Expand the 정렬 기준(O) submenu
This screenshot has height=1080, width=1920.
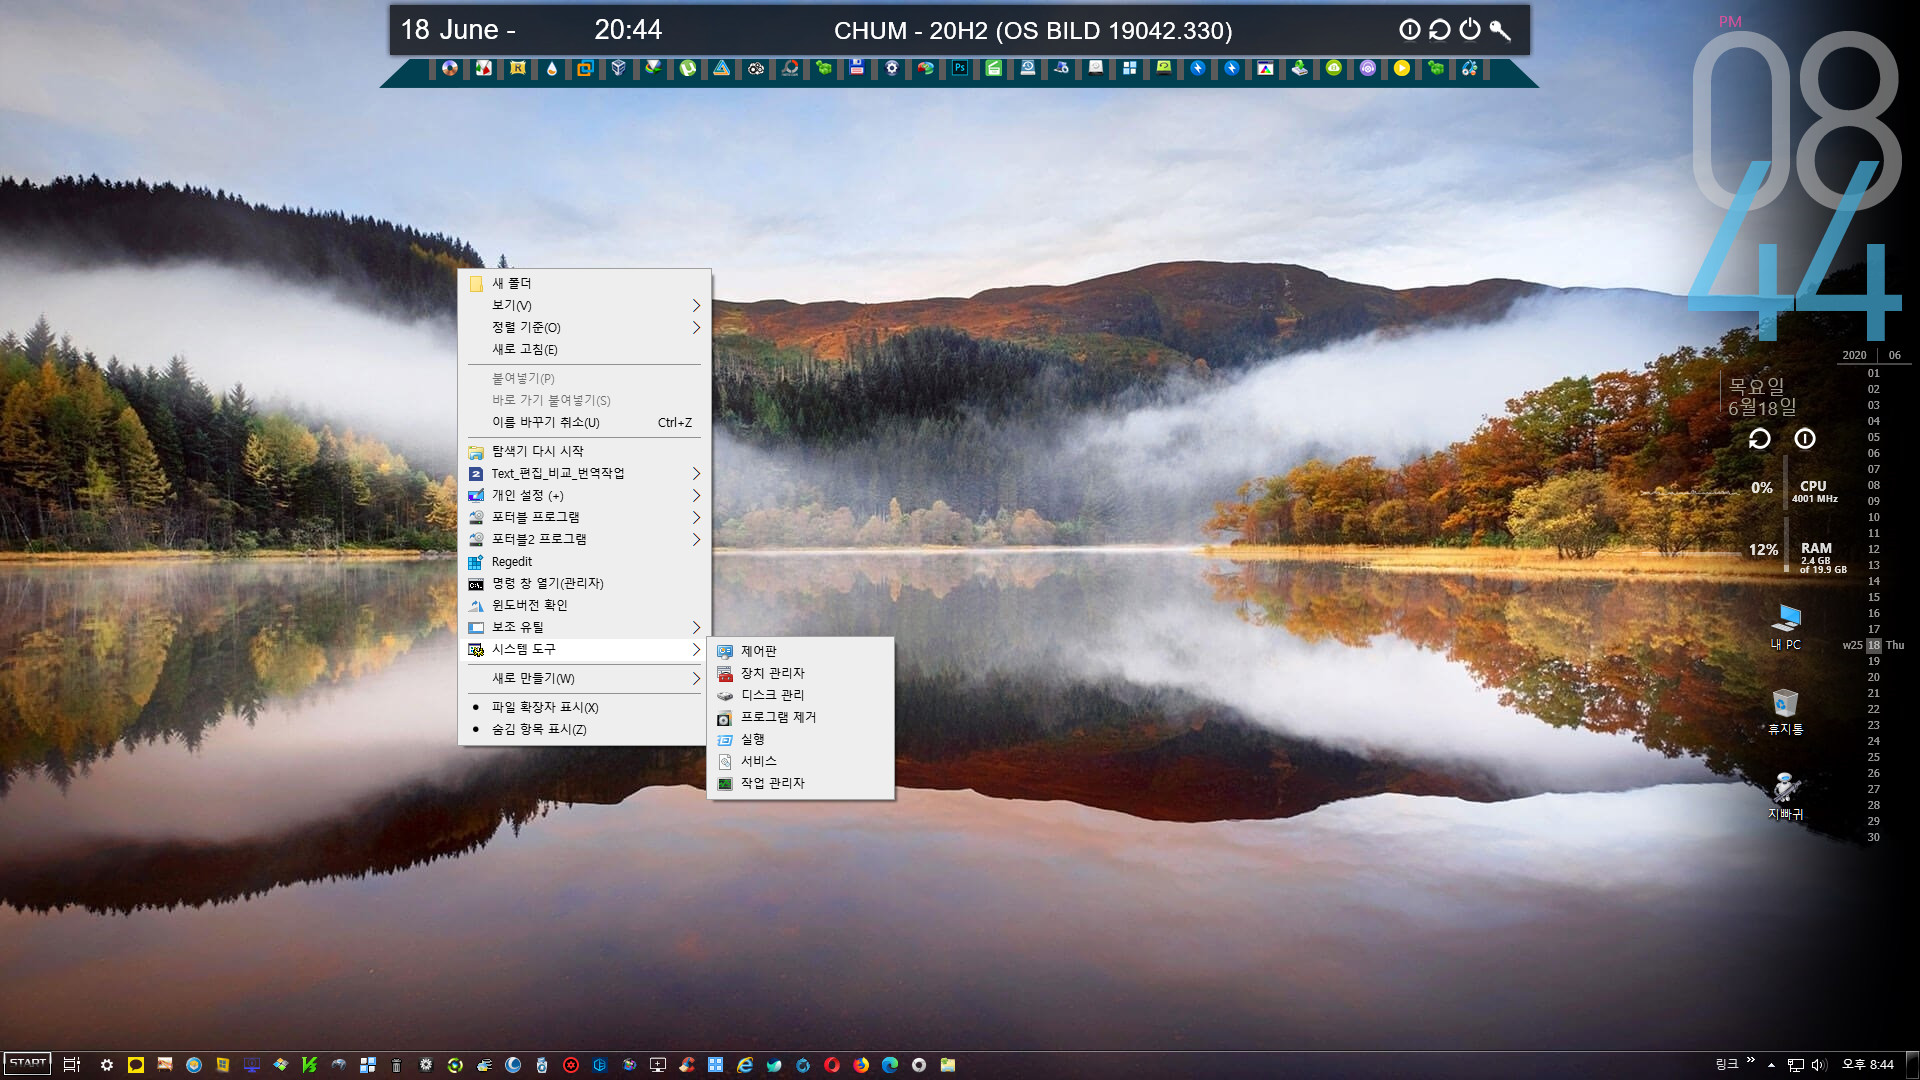coord(584,327)
